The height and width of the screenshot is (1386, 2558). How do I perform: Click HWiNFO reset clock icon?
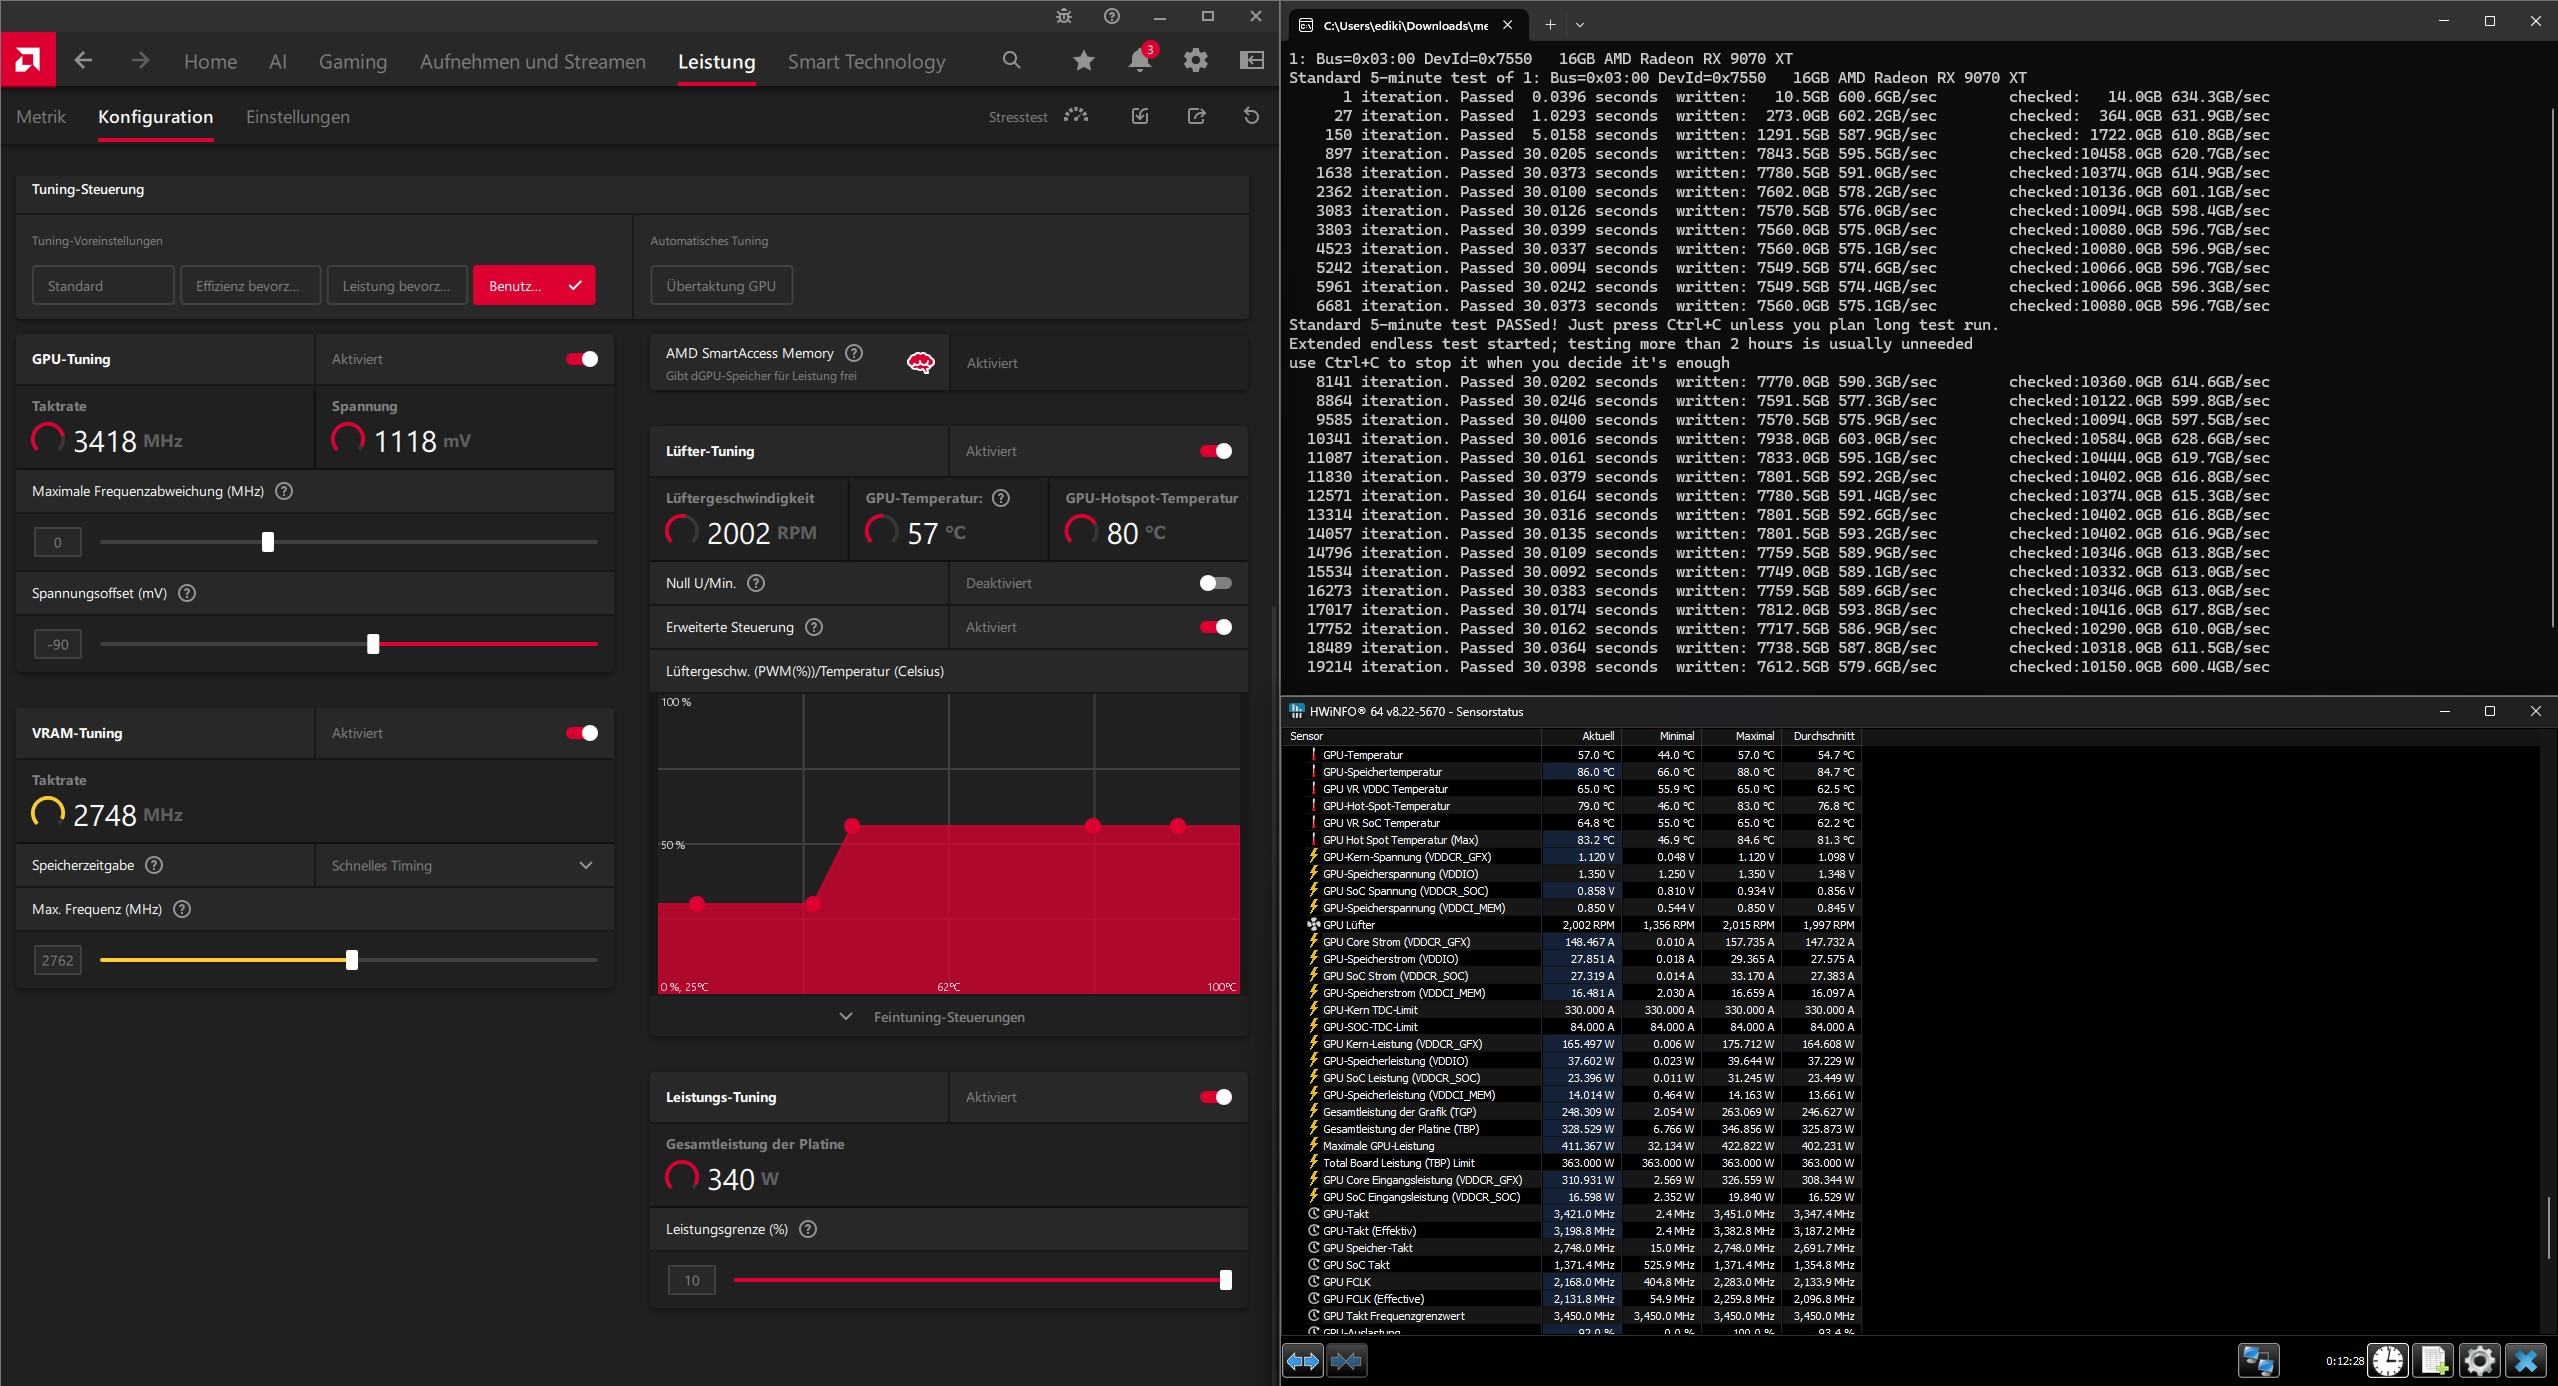pos(2388,1361)
